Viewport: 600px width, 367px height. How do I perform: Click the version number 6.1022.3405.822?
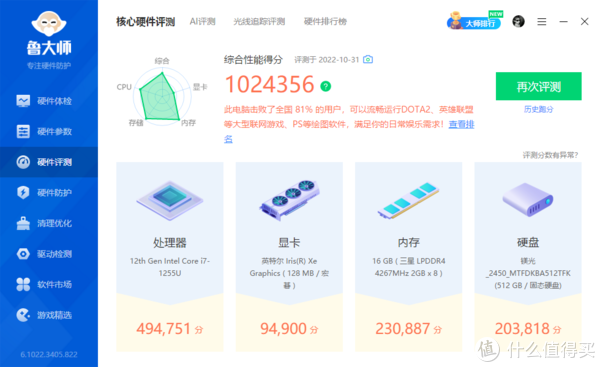[49, 355]
